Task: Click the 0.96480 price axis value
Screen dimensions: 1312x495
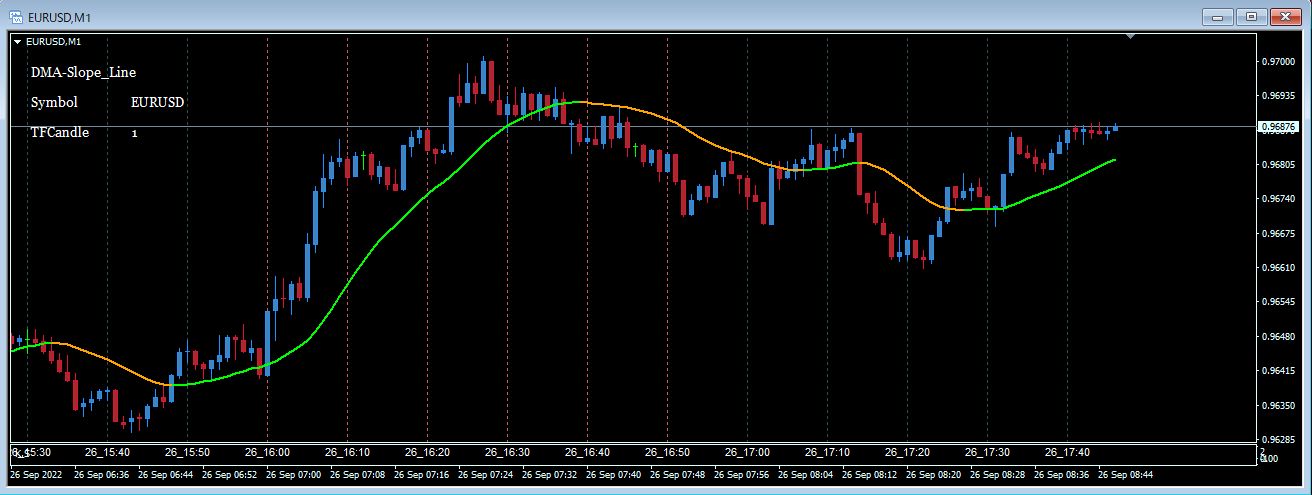Action: point(1278,337)
